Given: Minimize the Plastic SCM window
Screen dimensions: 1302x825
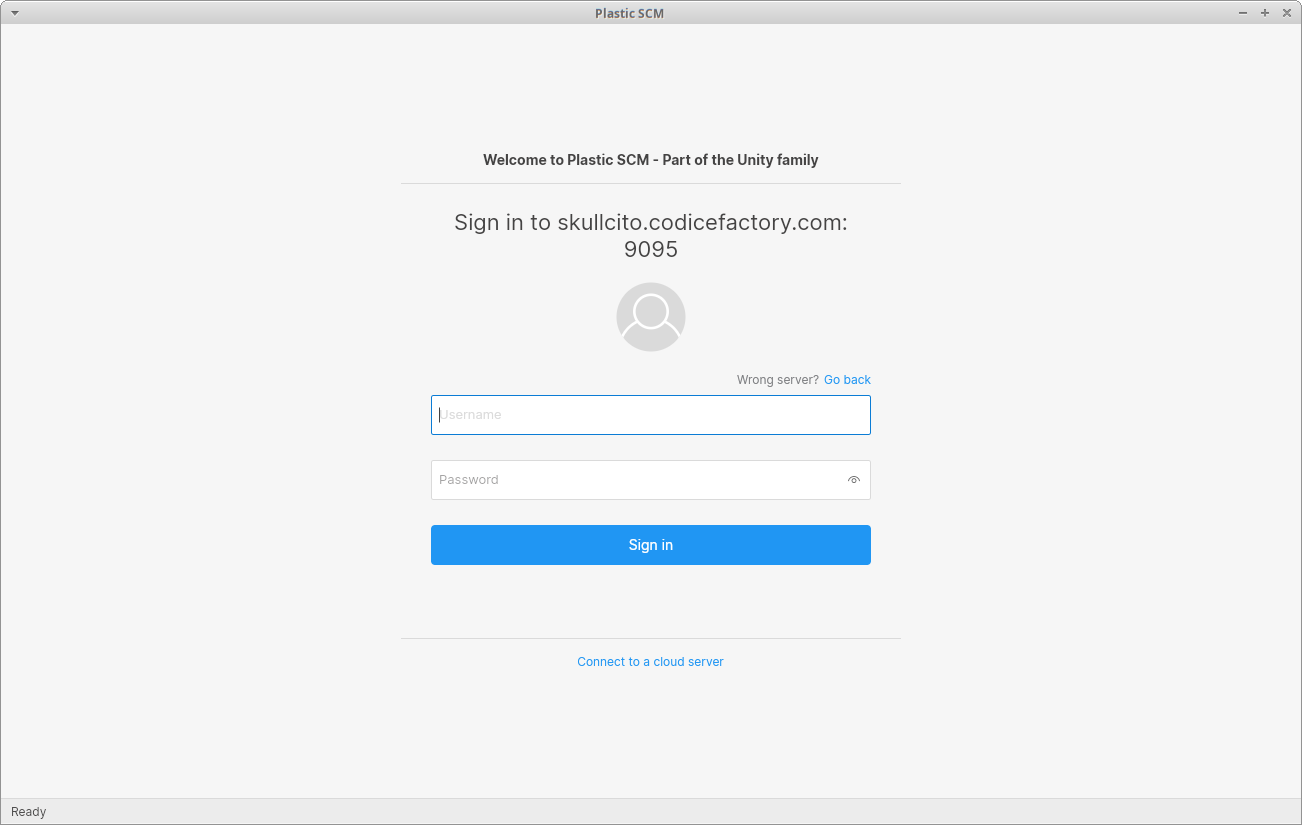Looking at the screenshot, I should click(1242, 13).
